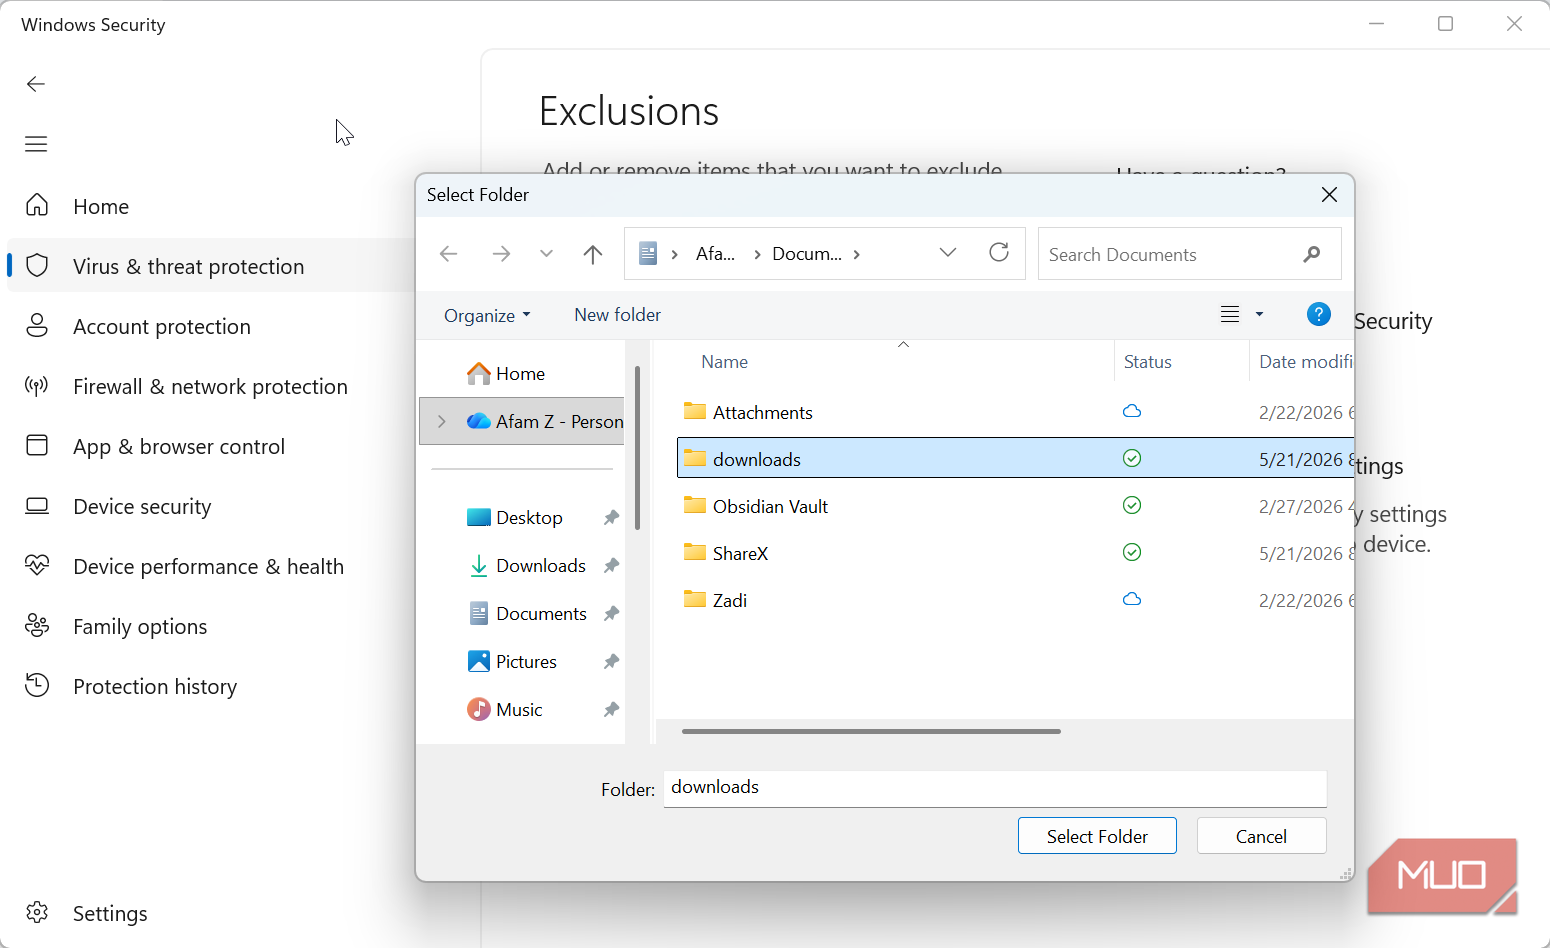The width and height of the screenshot is (1550, 948).
Task: Open the hamburger navigation menu
Action: tap(36, 144)
